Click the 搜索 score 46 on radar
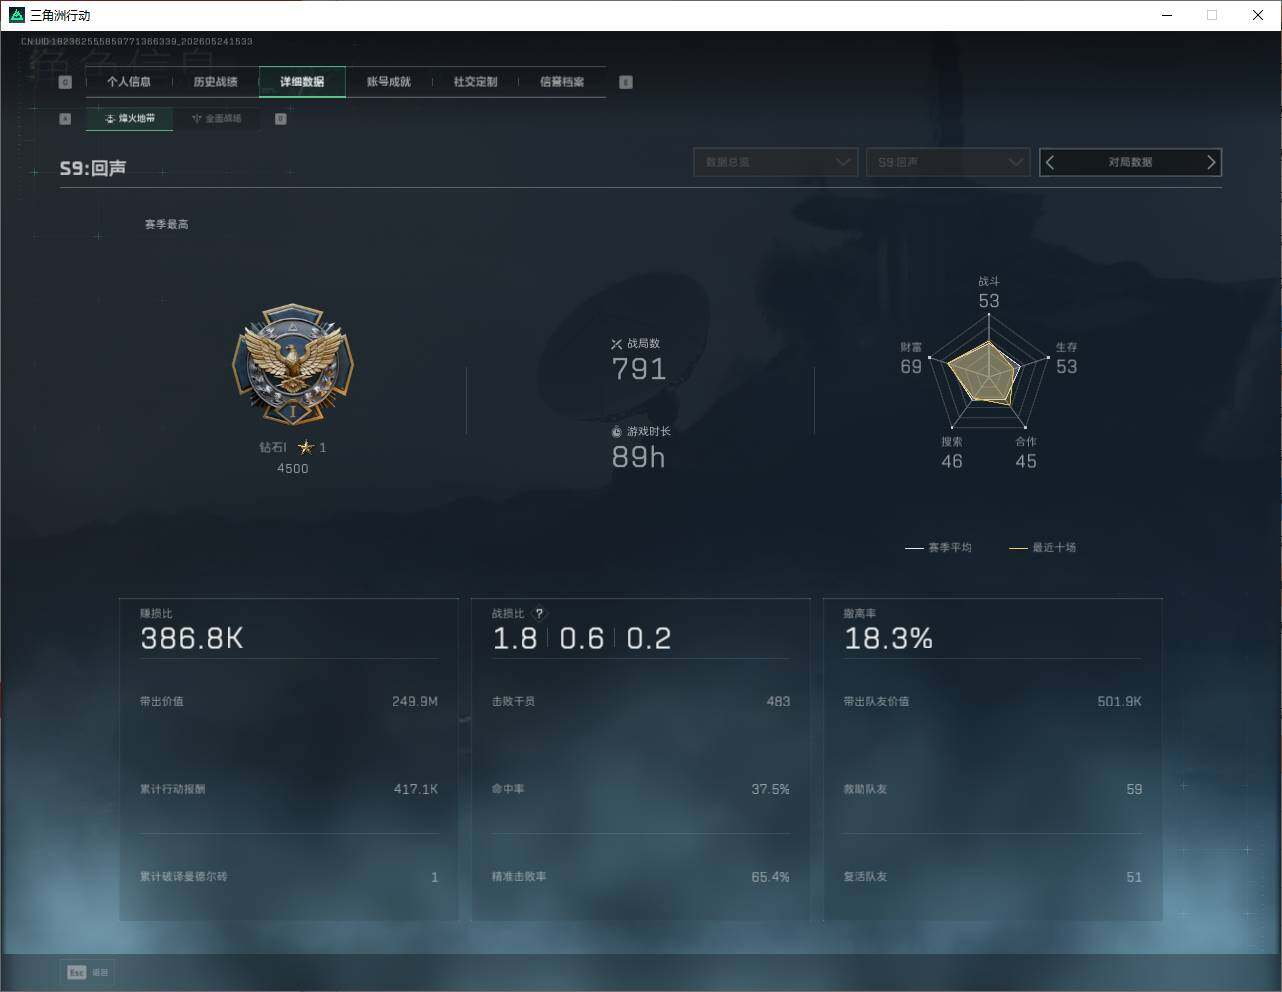Image resolution: width=1282 pixels, height=992 pixels. (952, 462)
